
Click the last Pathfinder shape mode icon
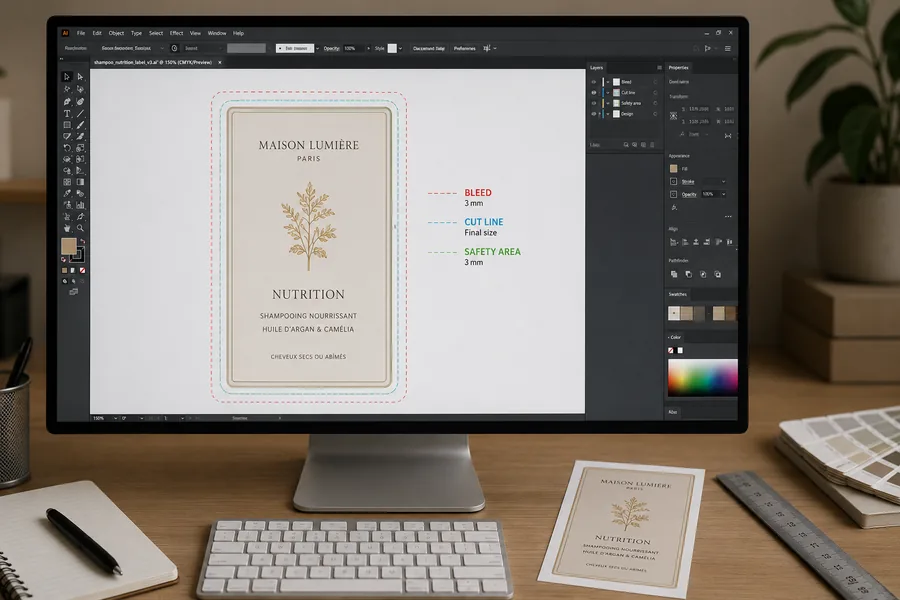coord(717,274)
